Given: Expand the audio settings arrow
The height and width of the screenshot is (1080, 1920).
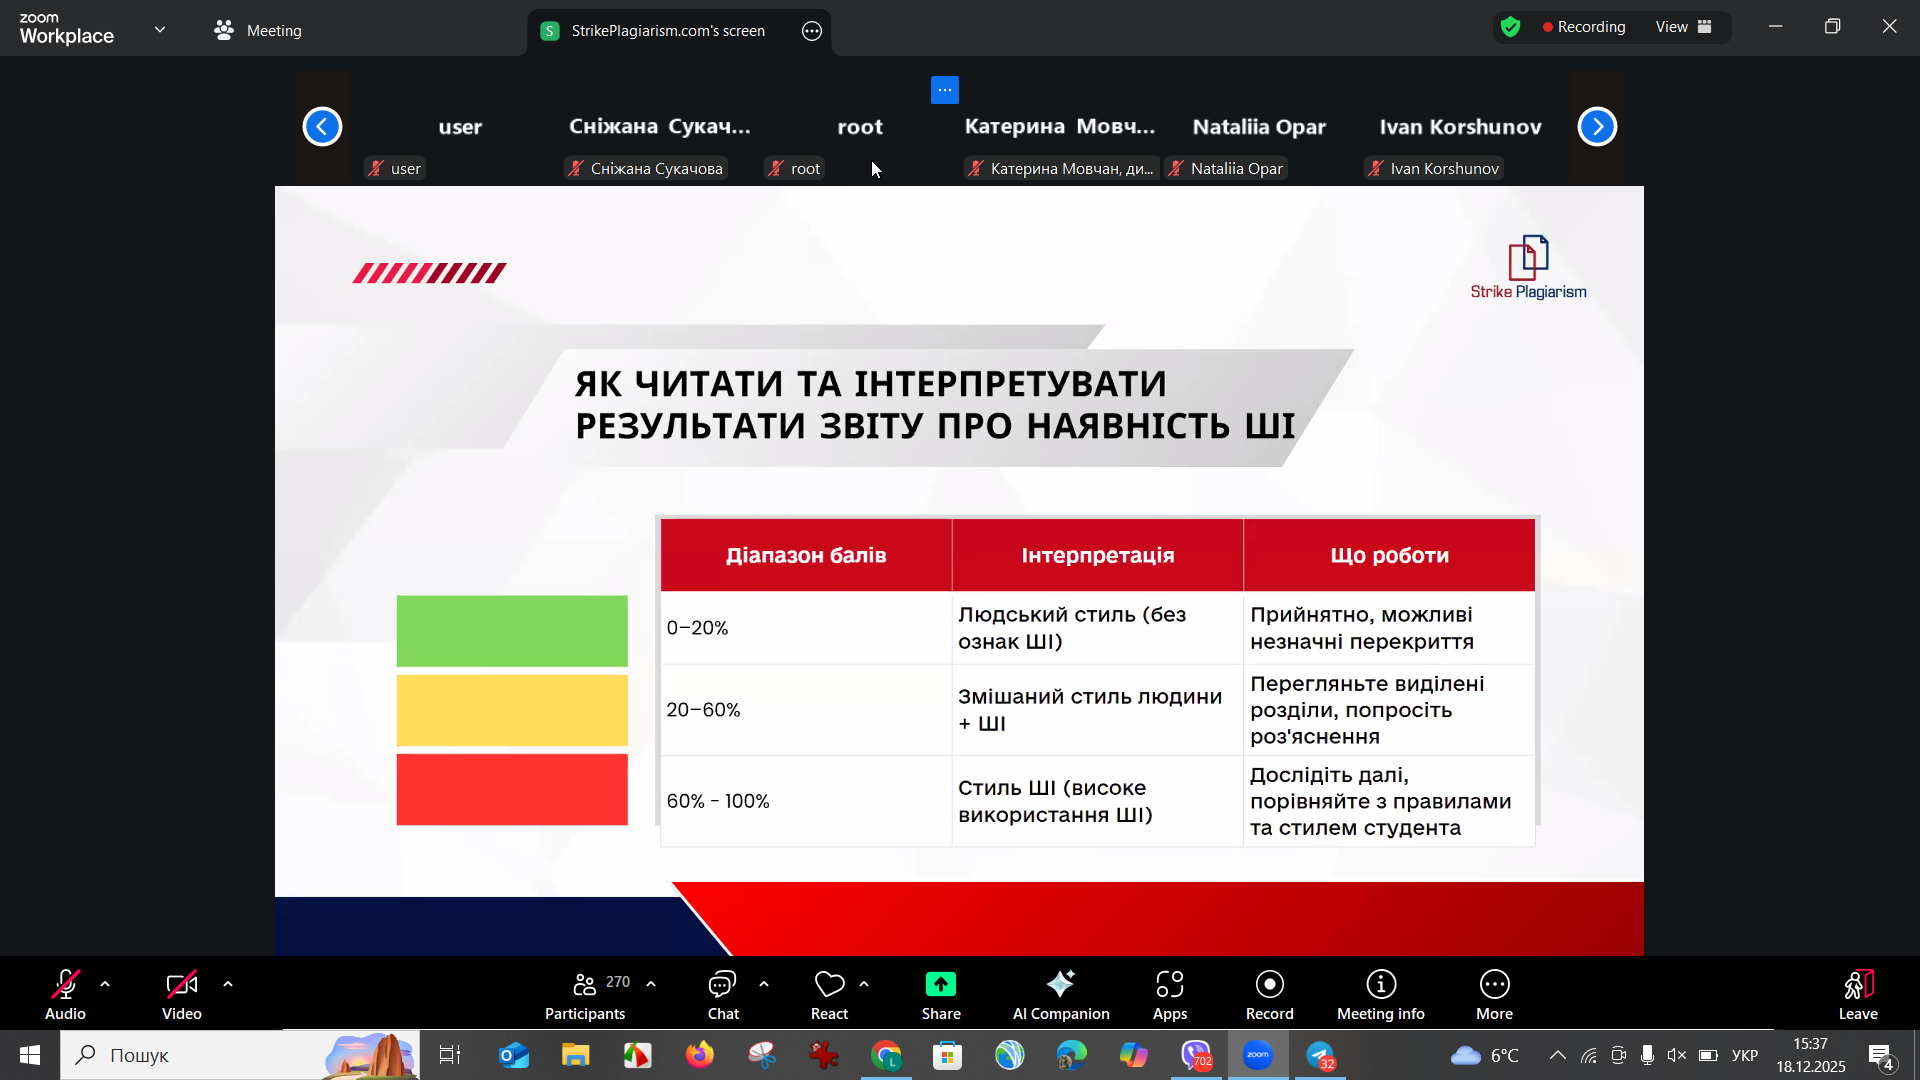Looking at the screenshot, I should tap(105, 984).
